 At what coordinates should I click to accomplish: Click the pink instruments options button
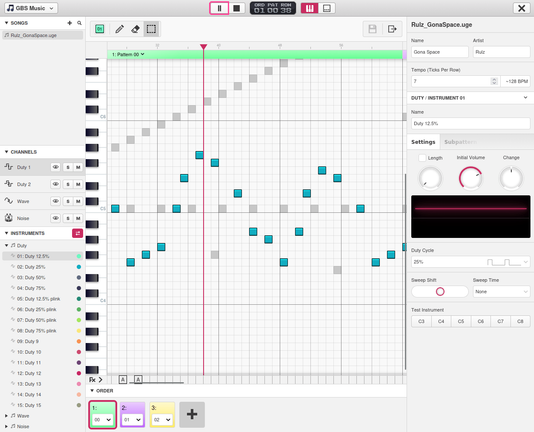(x=77, y=233)
